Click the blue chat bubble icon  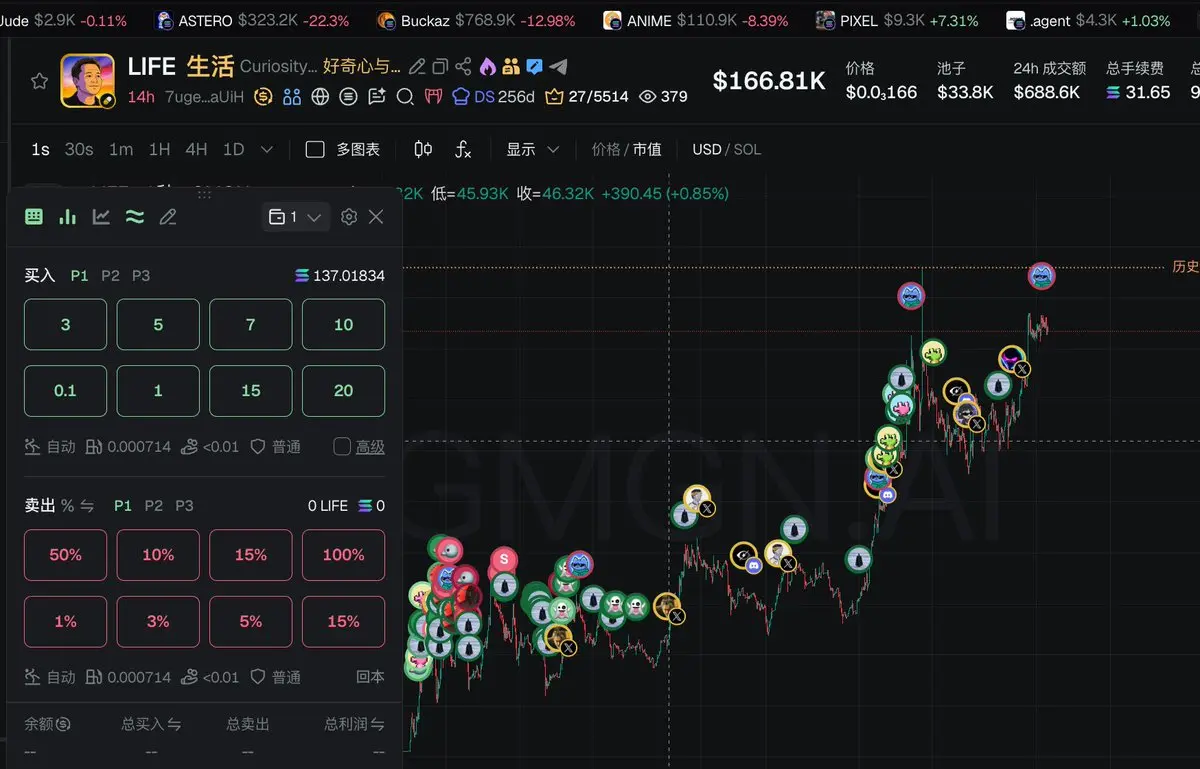(x=535, y=67)
